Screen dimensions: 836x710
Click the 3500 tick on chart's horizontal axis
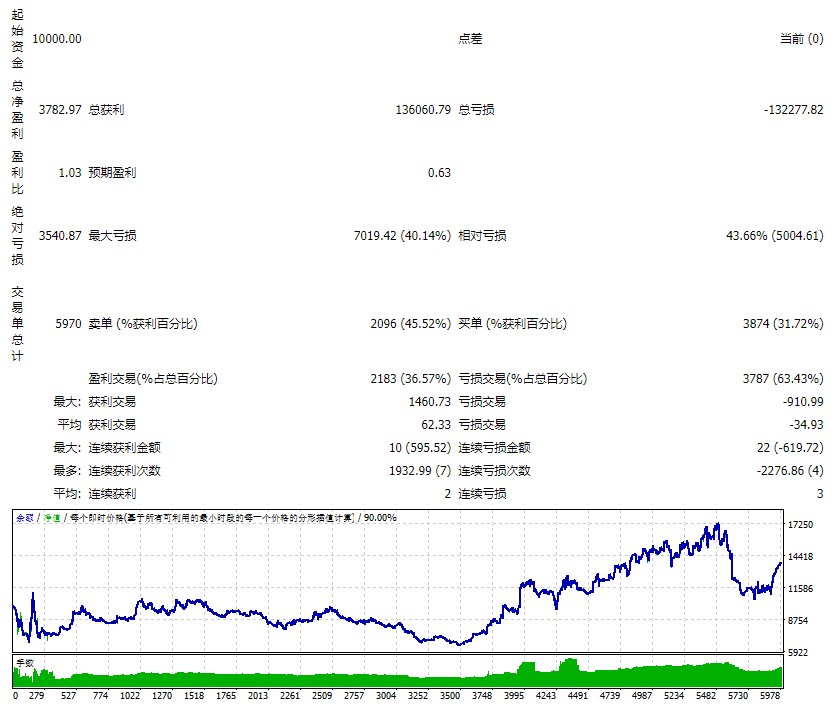pos(450,696)
